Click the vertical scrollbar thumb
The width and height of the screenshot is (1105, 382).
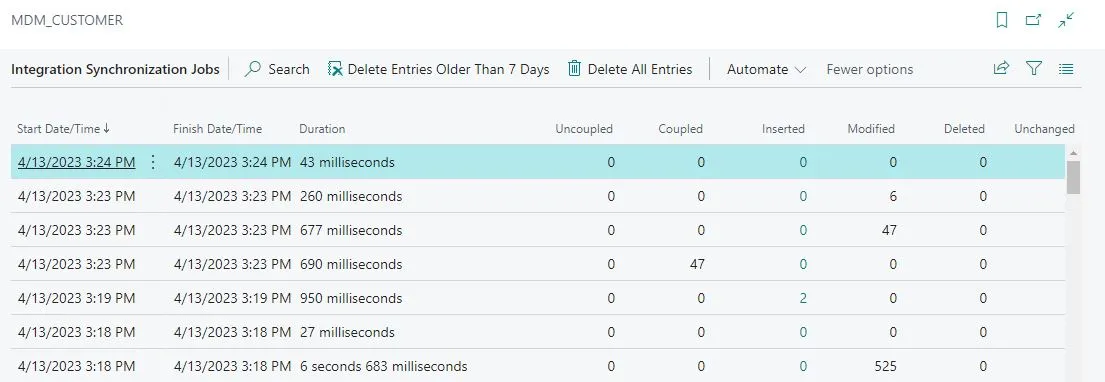click(1073, 177)
